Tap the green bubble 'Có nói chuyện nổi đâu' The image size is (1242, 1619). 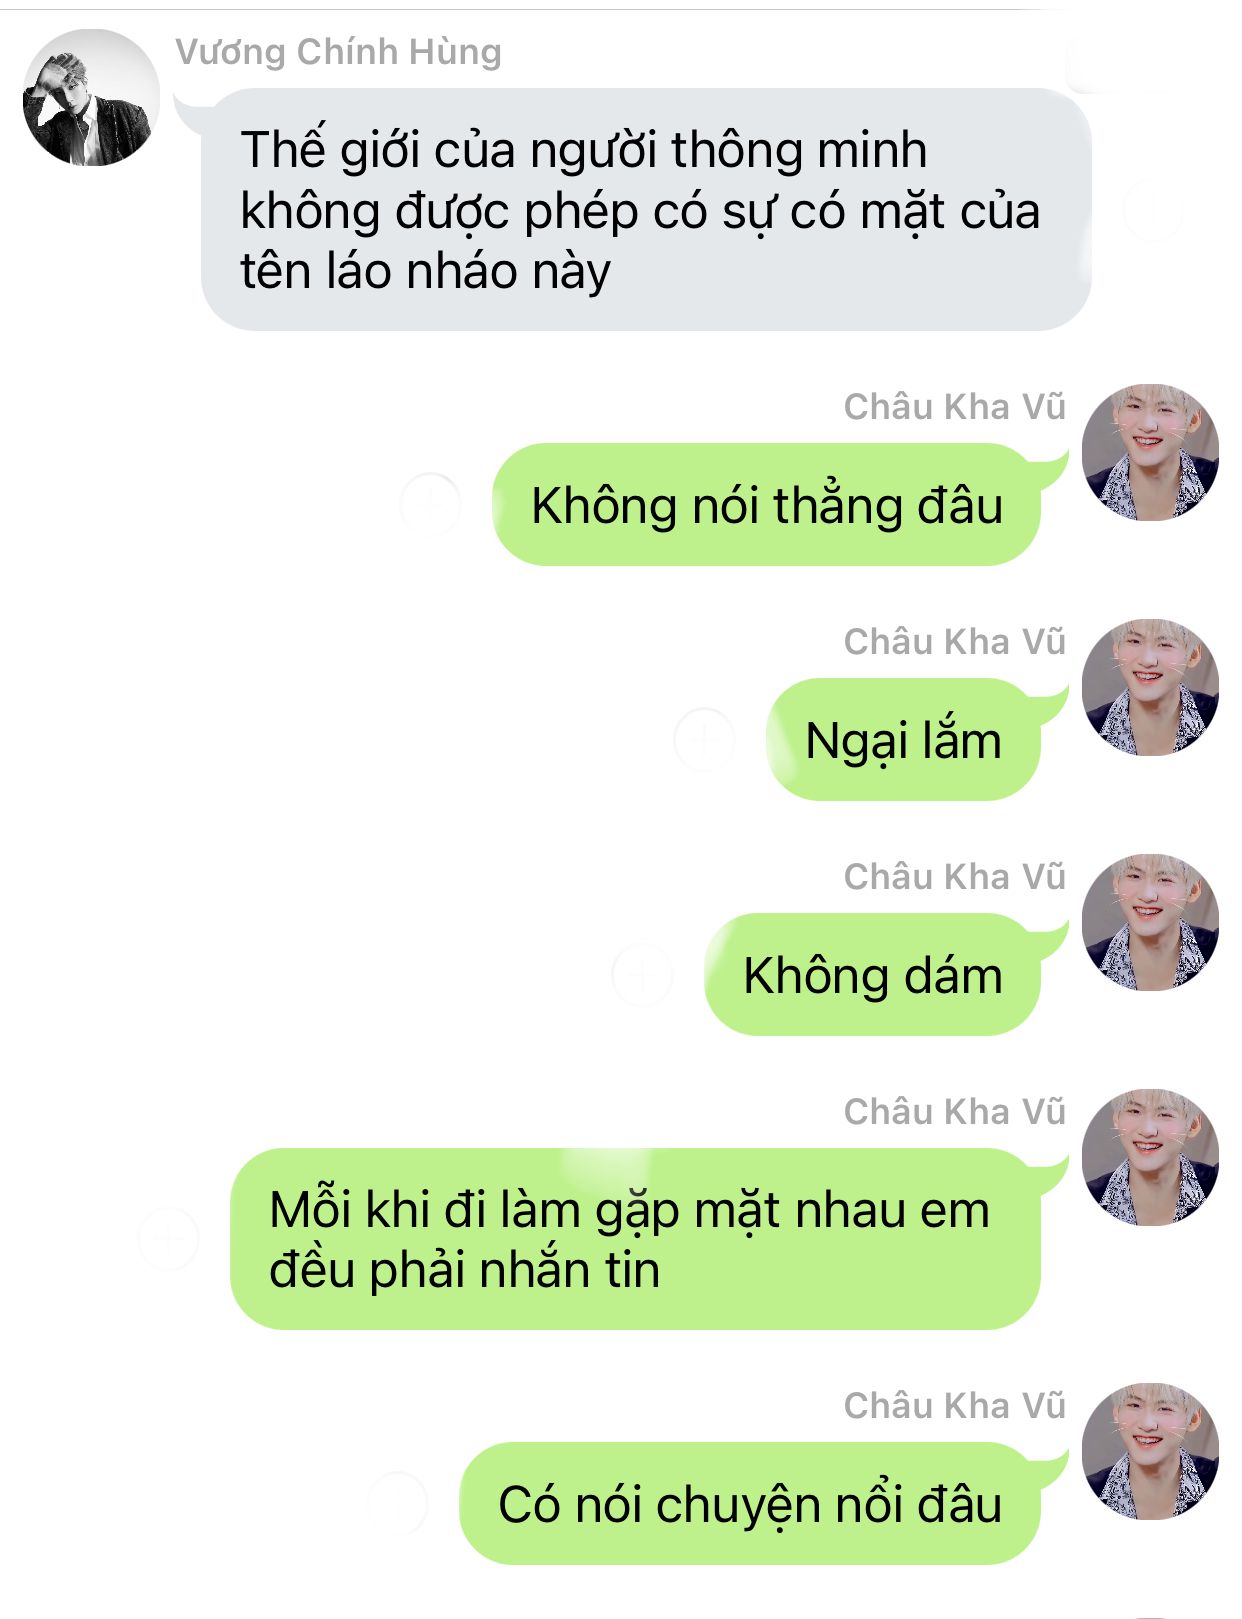[750, 1504]
